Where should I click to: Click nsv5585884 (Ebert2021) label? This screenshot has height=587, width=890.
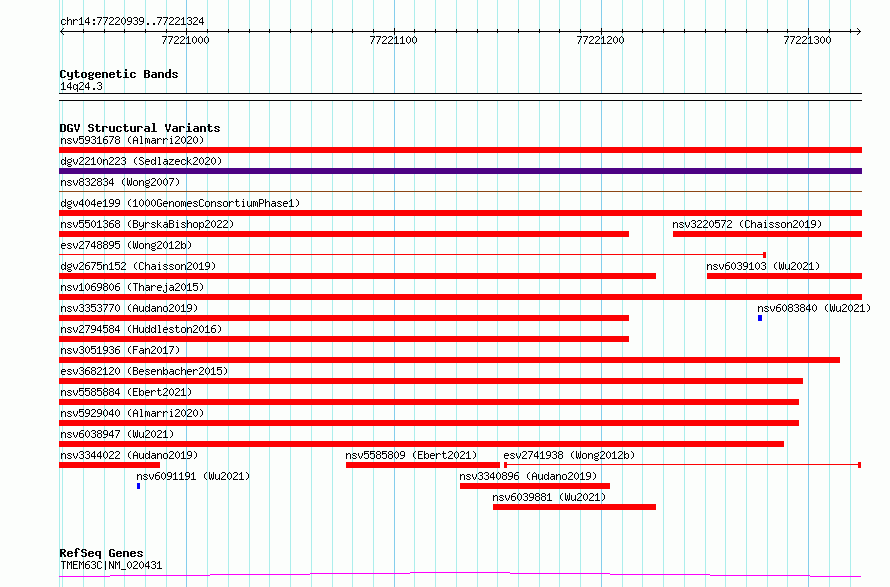126,392
